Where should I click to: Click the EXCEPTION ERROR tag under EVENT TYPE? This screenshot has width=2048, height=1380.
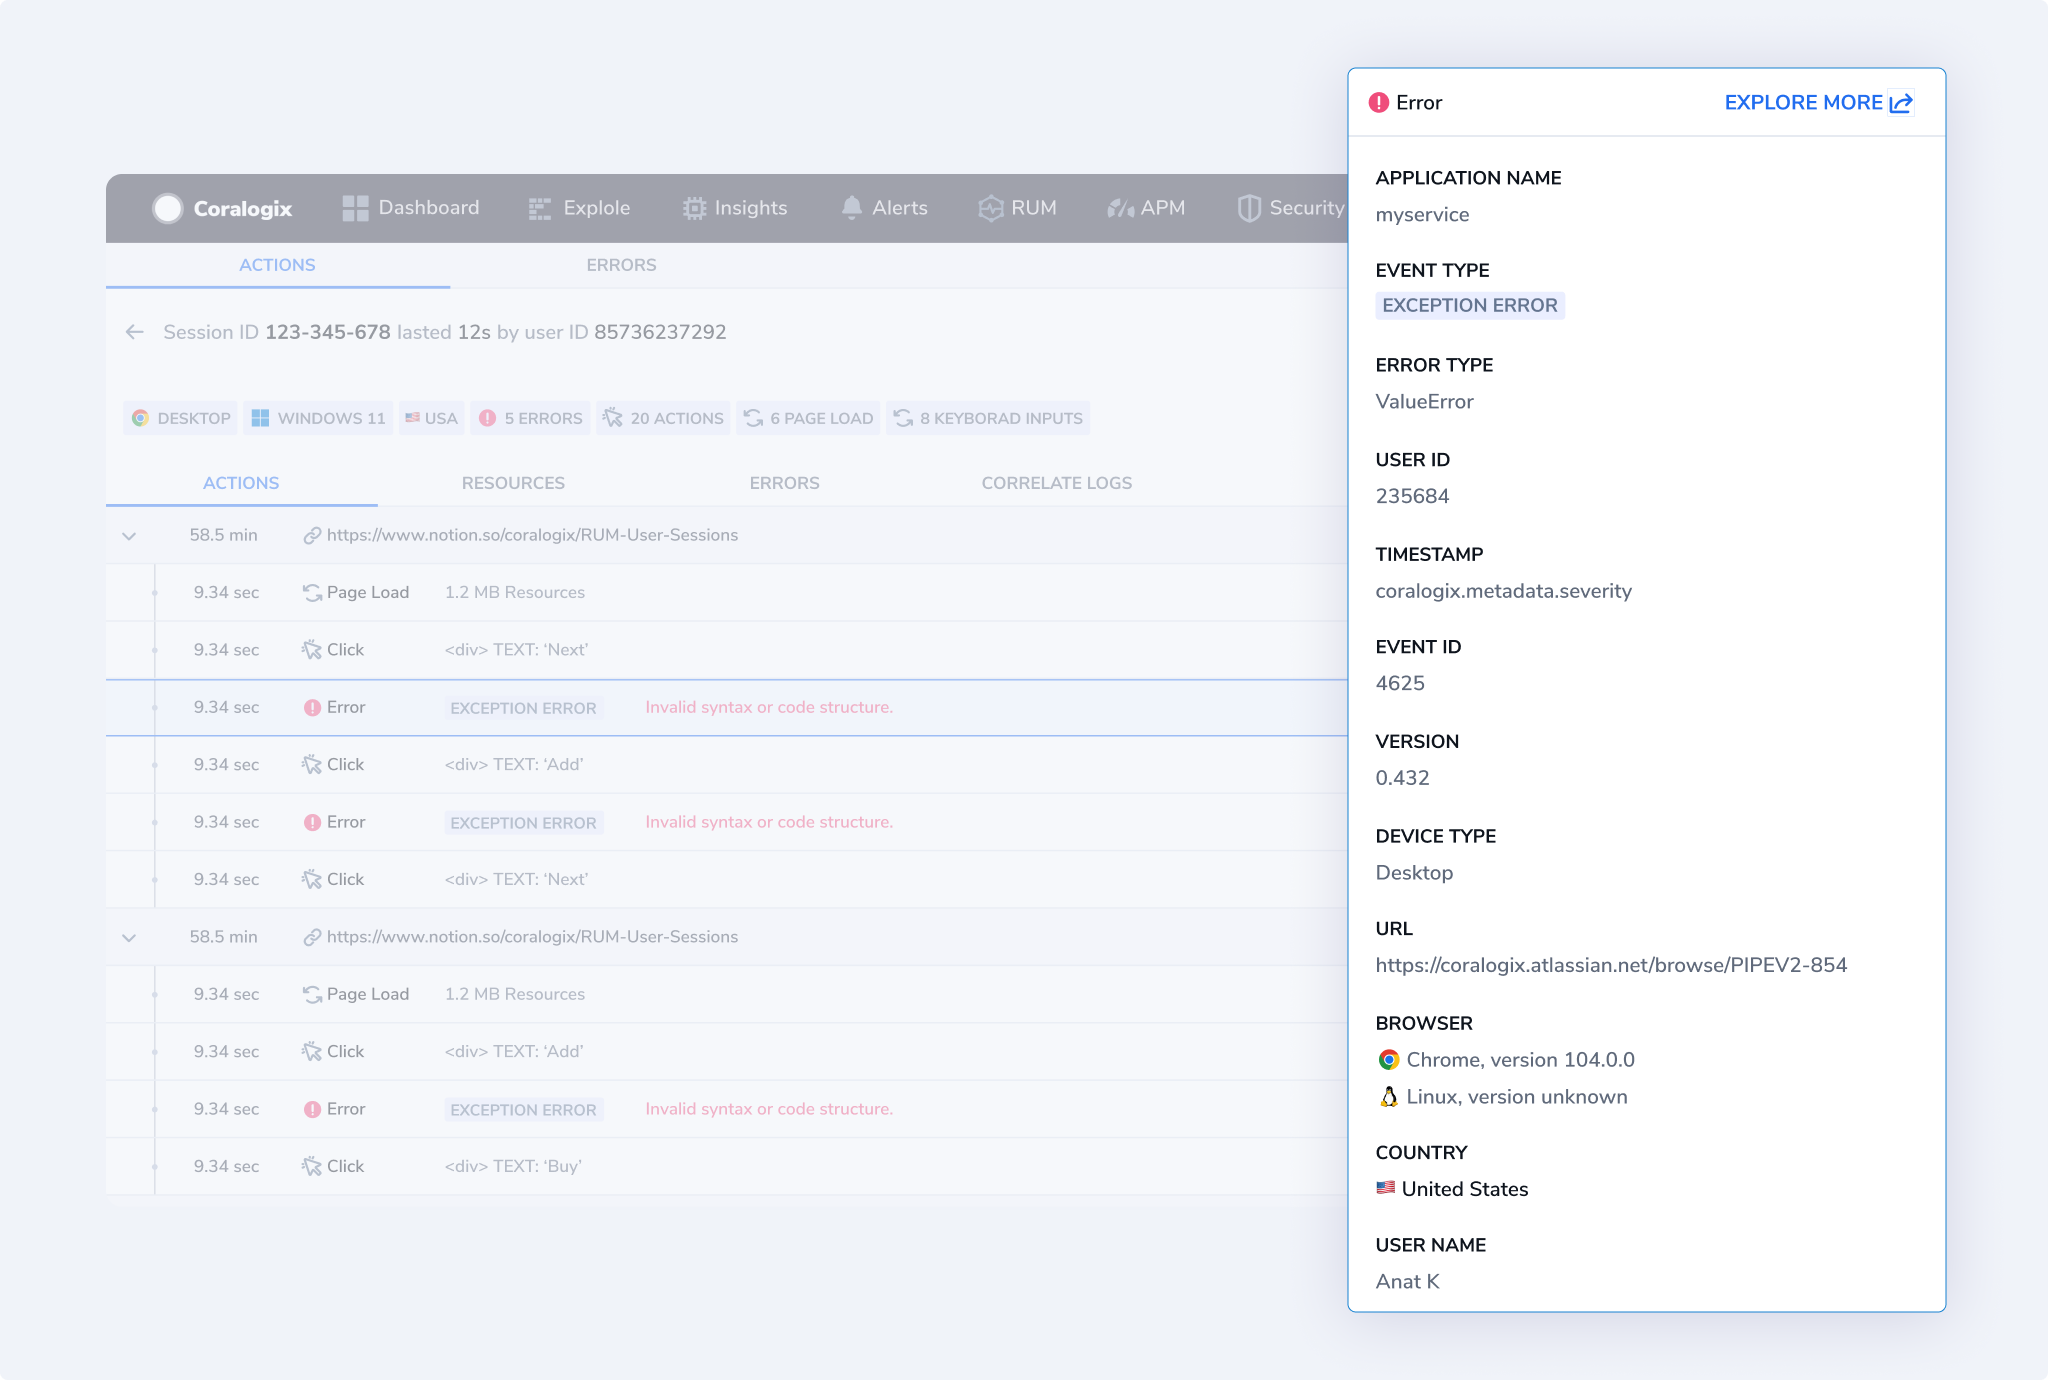1470,305
